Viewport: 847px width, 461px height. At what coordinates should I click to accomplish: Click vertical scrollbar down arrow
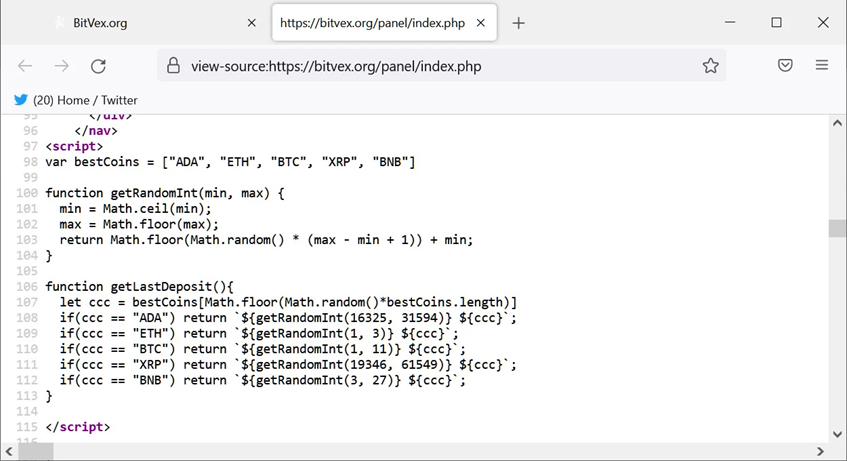tap(837, 434)
